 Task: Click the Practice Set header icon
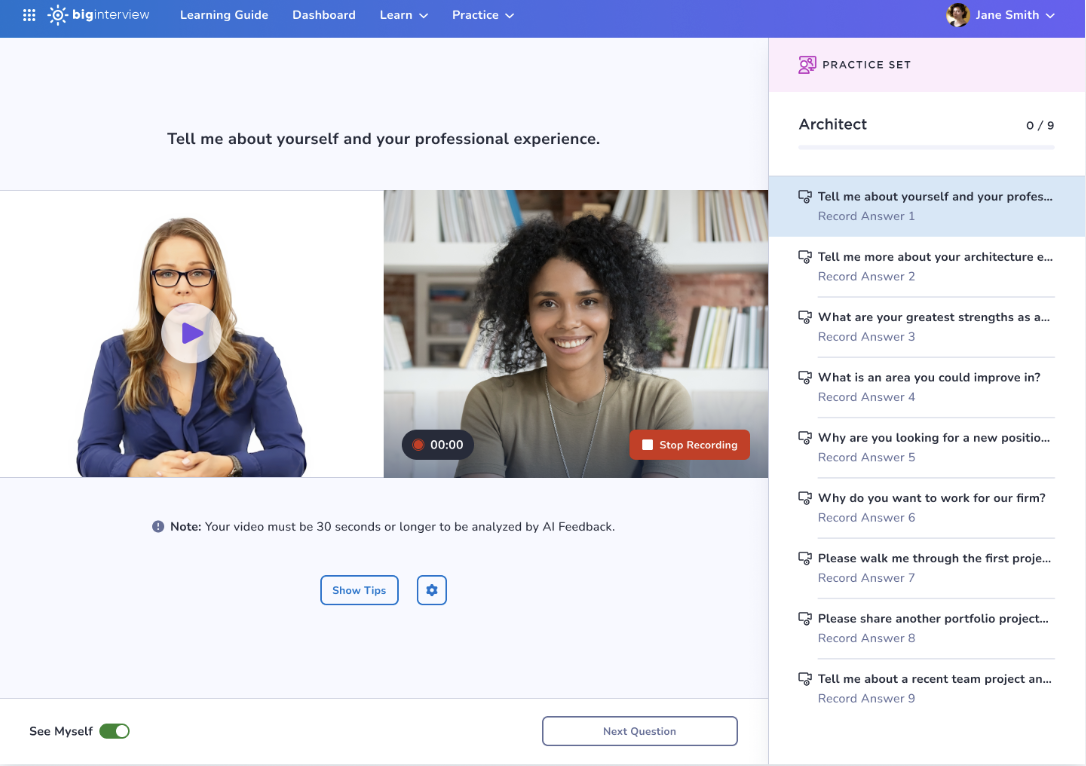click(807, 65)
